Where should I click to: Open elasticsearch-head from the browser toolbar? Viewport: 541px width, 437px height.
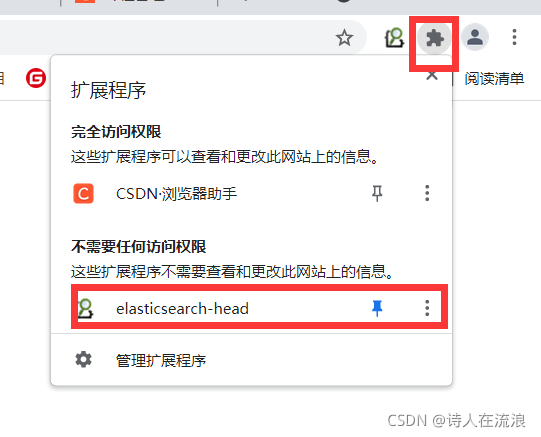[394, 38]
